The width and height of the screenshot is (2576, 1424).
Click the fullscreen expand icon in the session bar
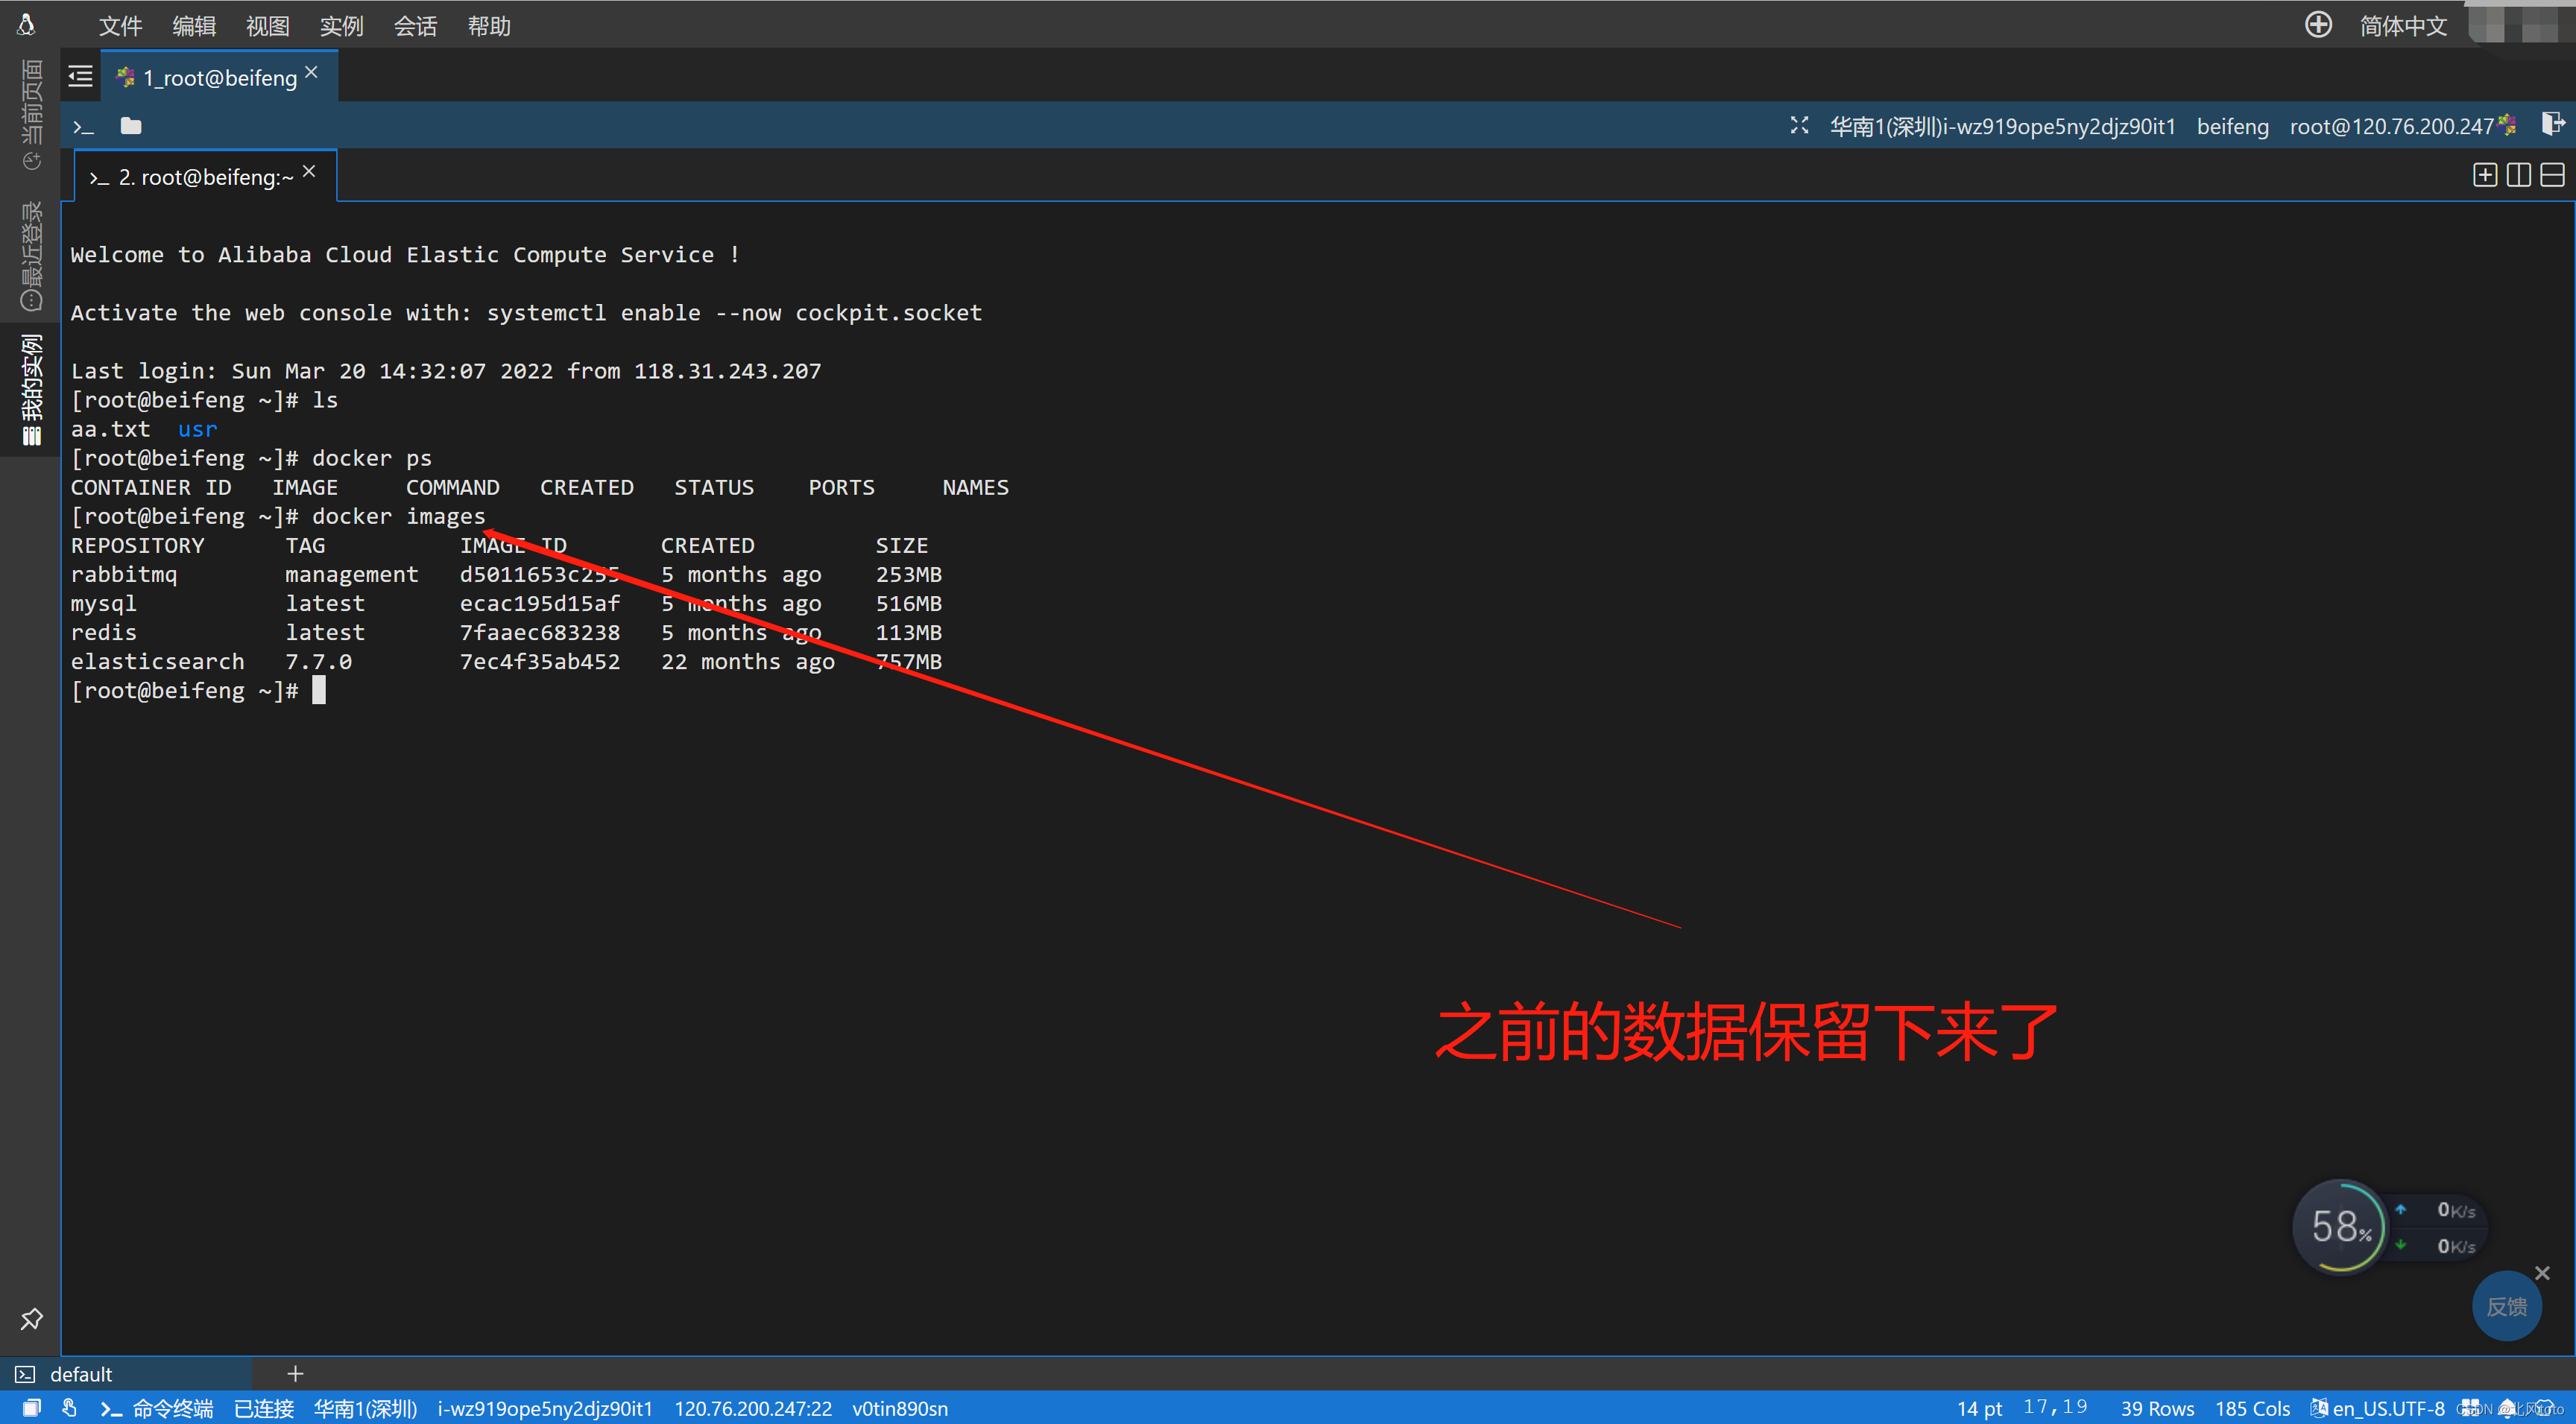[x=1799, y=125]
